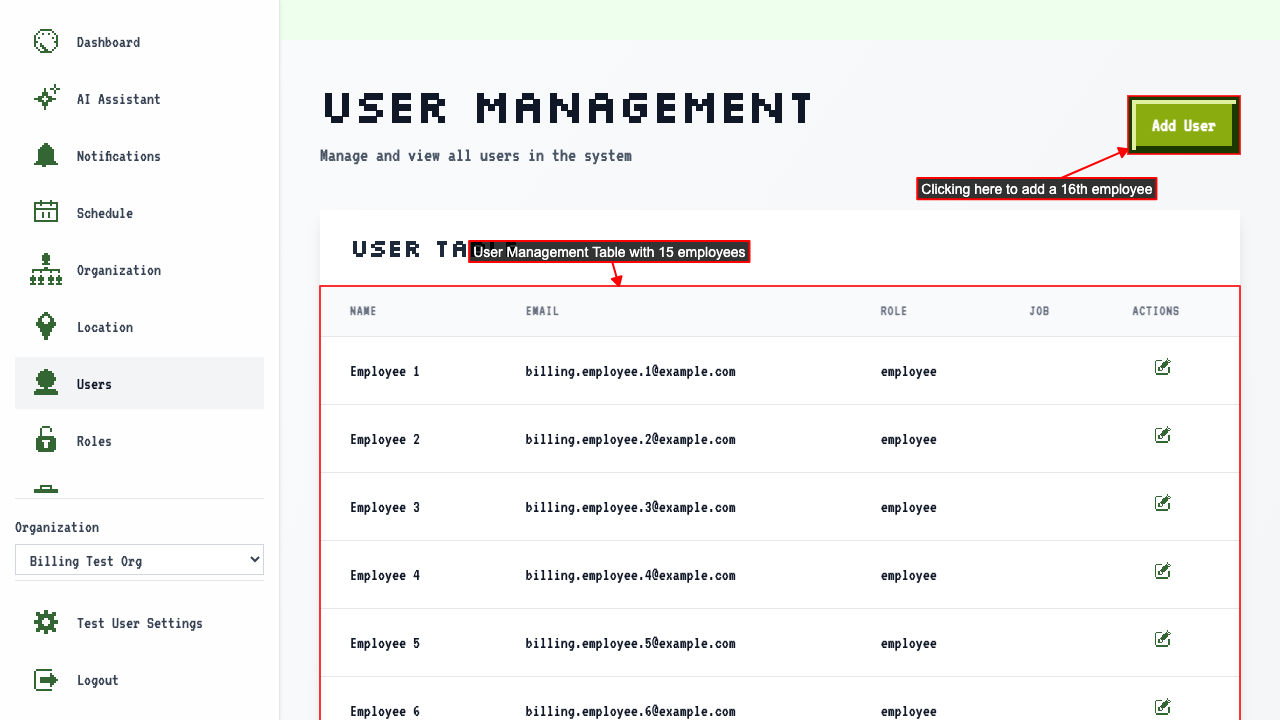Click the Logout link
Viewport: 1280px width, 720px height.
139,680
